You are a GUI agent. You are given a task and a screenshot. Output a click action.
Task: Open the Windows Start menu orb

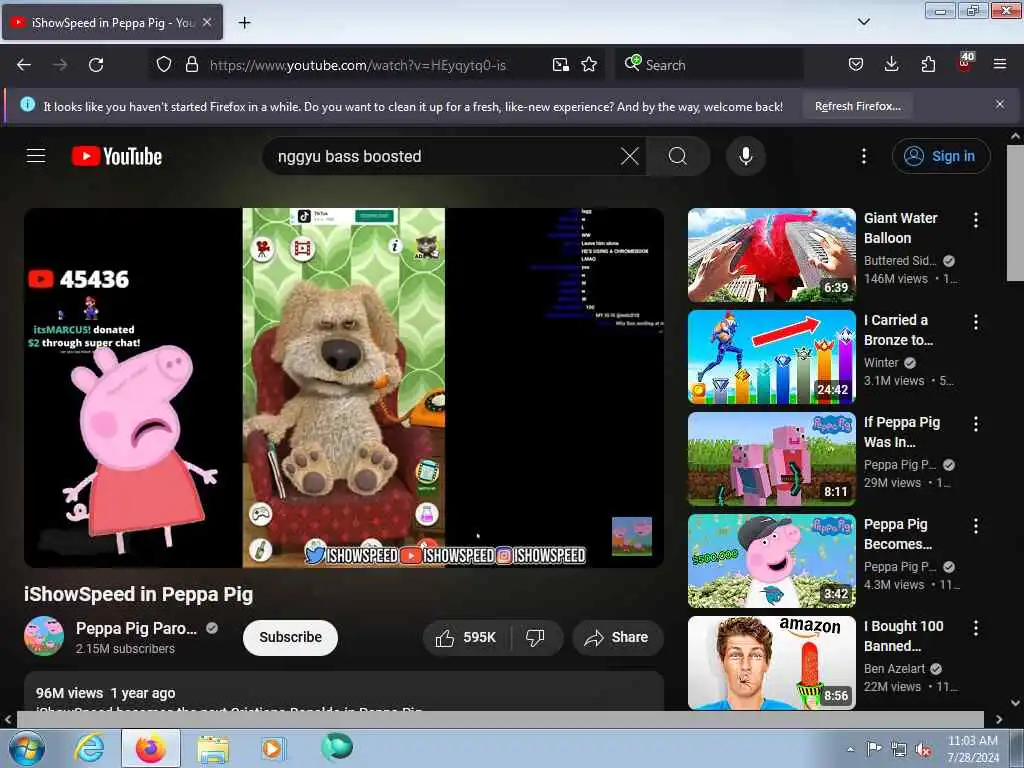(x=26, y=749)
